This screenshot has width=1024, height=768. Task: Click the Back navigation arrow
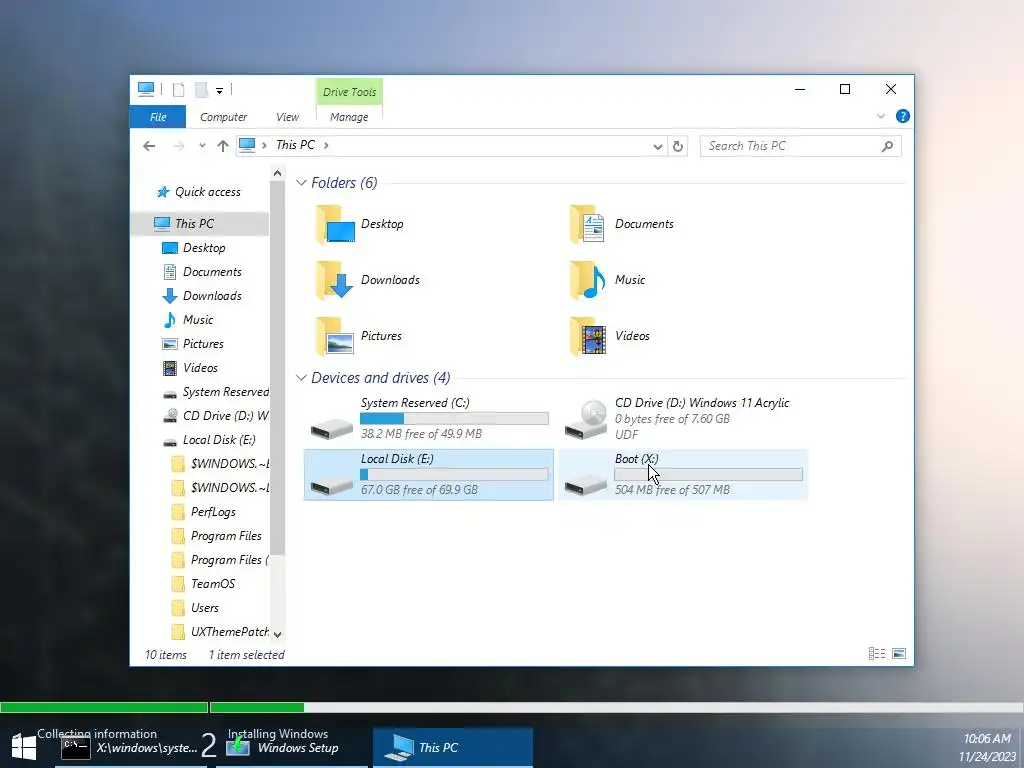(x=150, y=146)
